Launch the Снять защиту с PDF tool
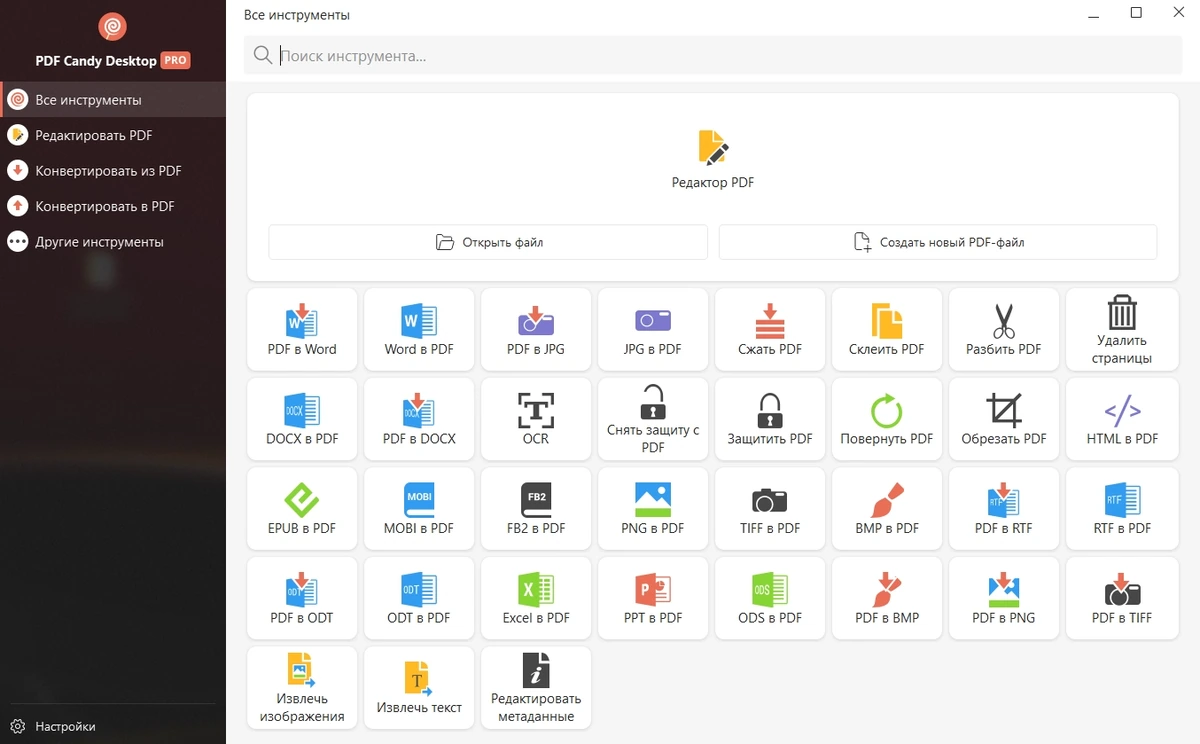 [x=653, y=419]
